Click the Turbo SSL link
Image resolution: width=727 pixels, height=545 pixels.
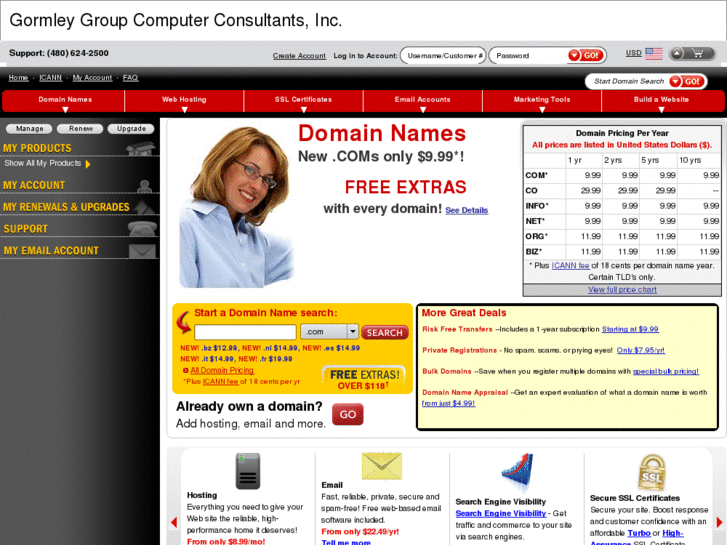click(x=639, y=533)
